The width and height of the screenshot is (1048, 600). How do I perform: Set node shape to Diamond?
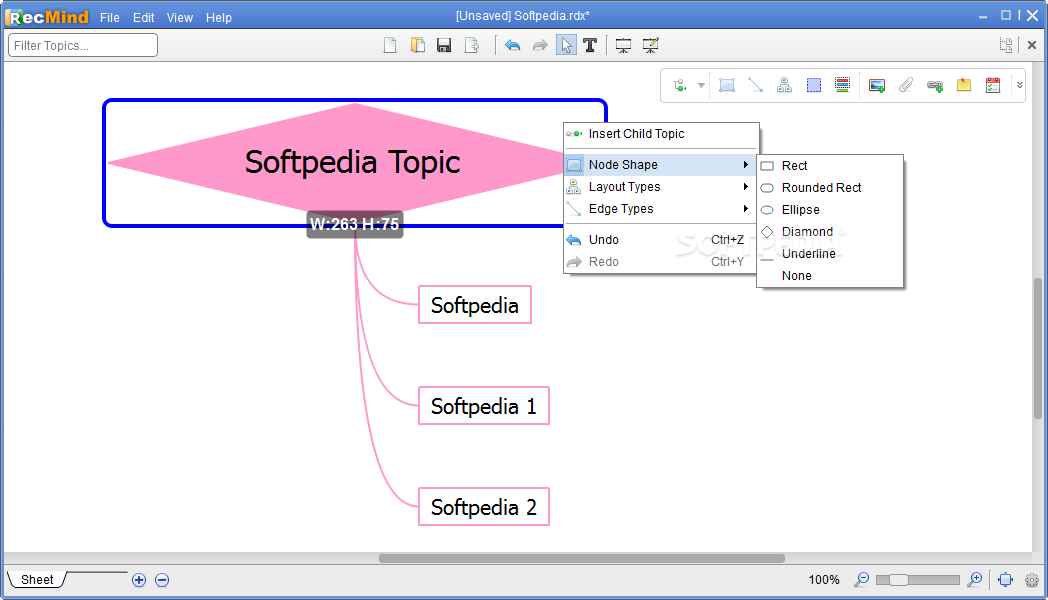pos(830,232)
